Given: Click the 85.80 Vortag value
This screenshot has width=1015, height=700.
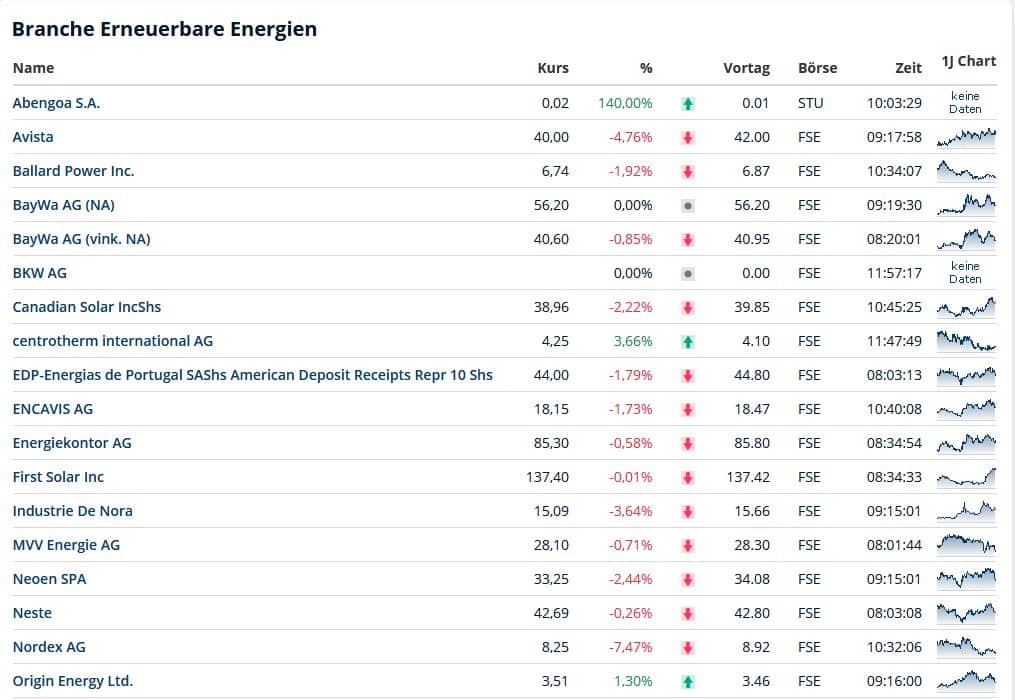Looking at the screenshot, I should coord(752,443).
